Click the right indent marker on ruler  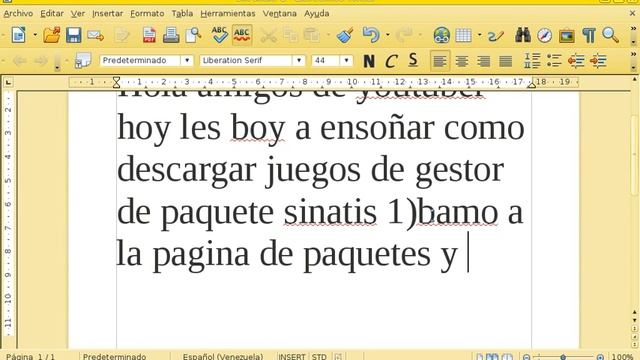531,84
